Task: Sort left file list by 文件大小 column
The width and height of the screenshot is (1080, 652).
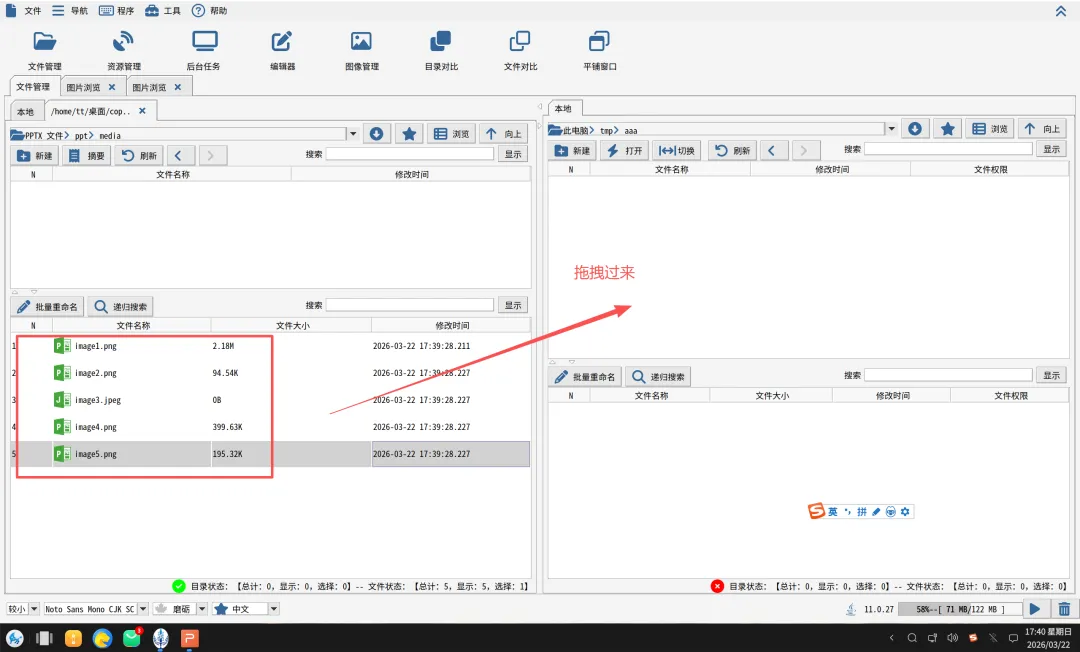Action: 291,325
